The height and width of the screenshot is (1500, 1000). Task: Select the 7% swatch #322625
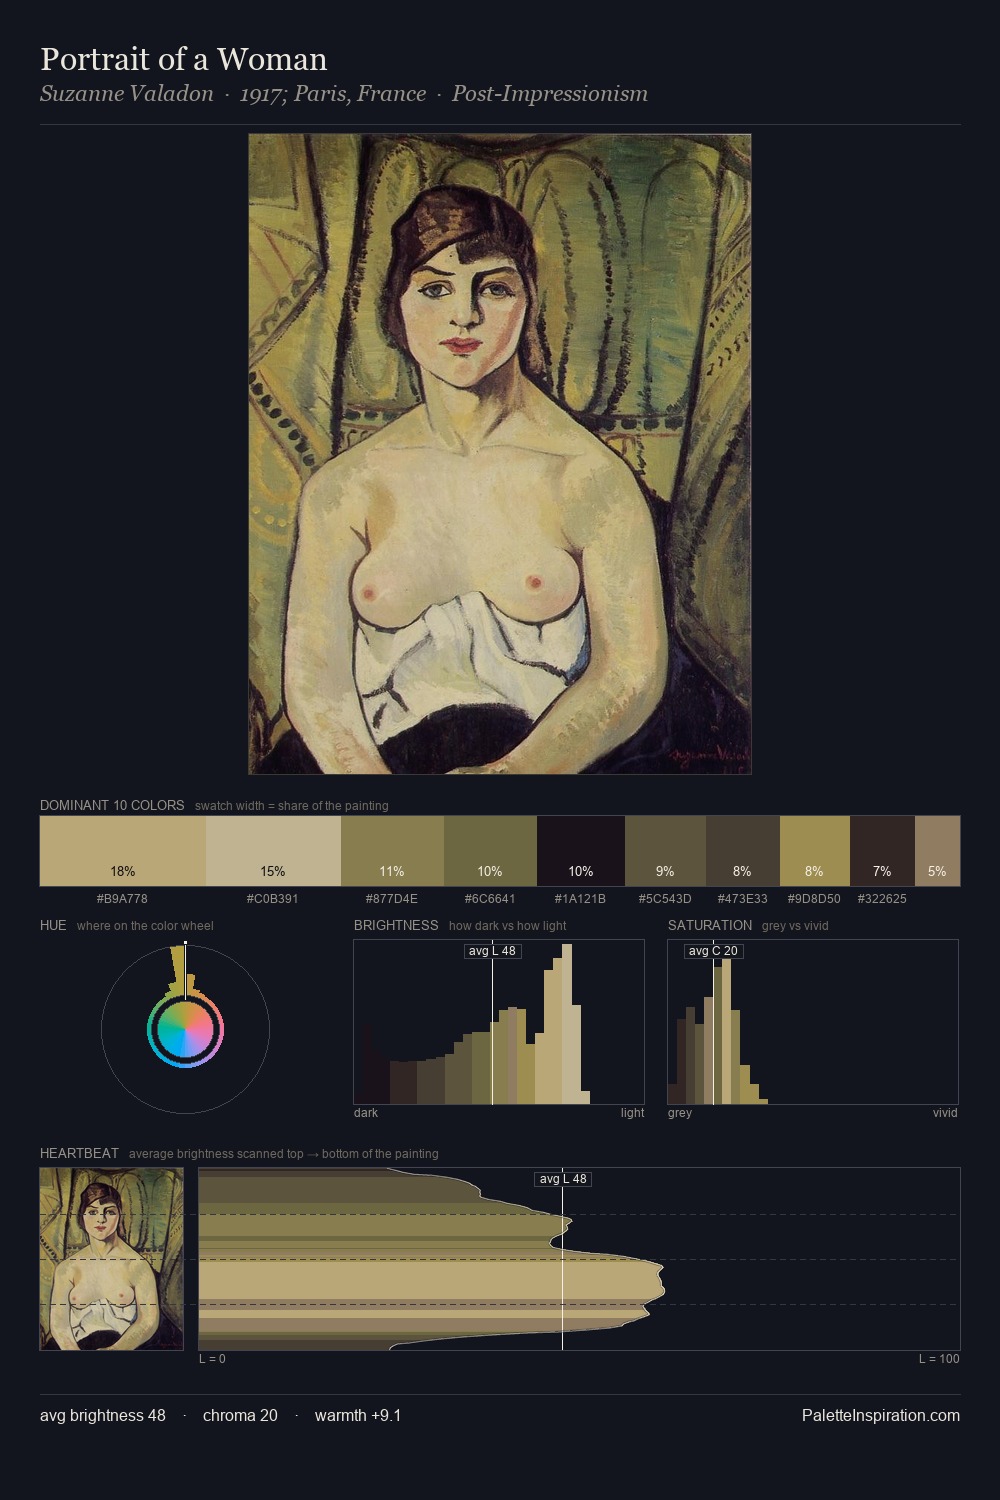(882, 851)
